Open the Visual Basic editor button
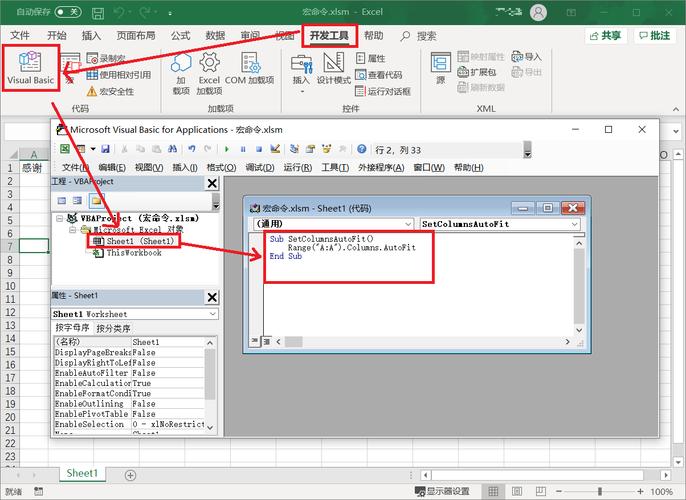 click(30, 68)
